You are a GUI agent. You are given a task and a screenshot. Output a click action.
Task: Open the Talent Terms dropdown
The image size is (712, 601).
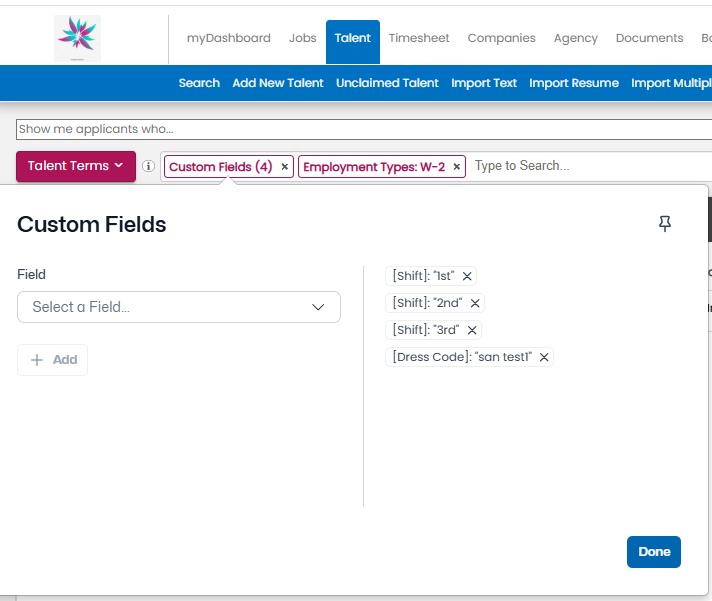[76, 166]
